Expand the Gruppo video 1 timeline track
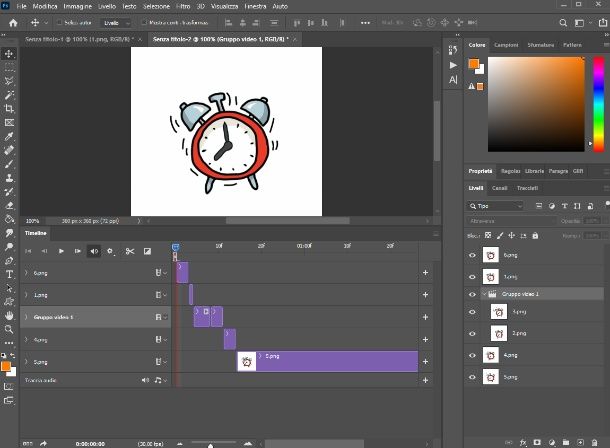The width and height of the screenshot is (610, 448). click(x=26, y=317)
